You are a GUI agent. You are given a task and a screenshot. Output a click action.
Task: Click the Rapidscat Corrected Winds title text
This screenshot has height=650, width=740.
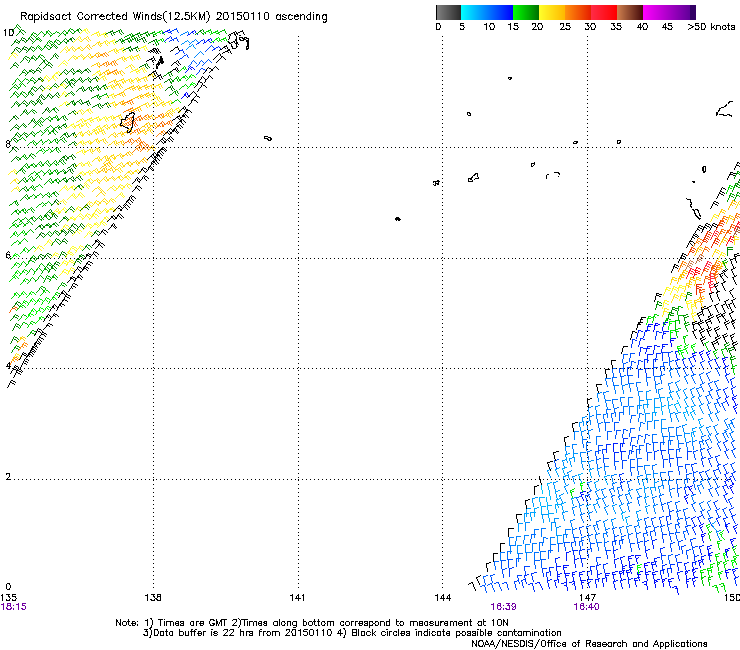[x=174, y=17]
